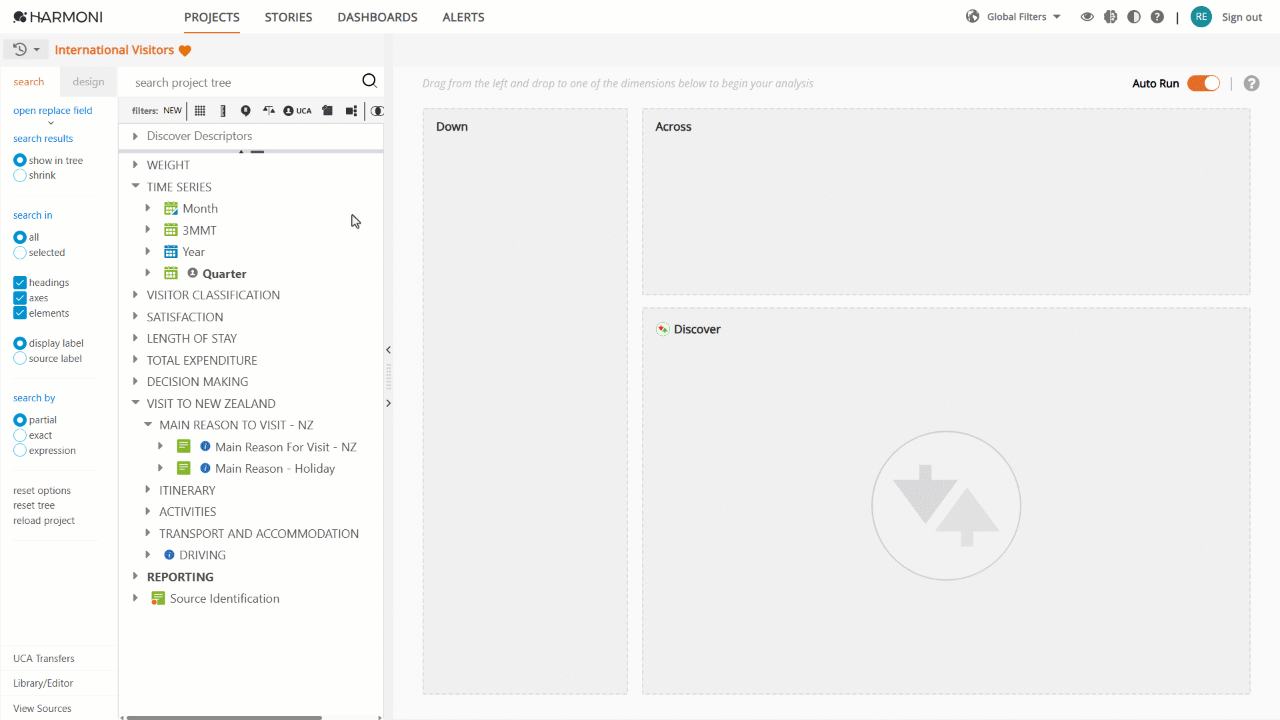Collapse the TIME SERIES tree node
Image resolution: width=1280 pixels, height=720 pixels.
(136, 187)
